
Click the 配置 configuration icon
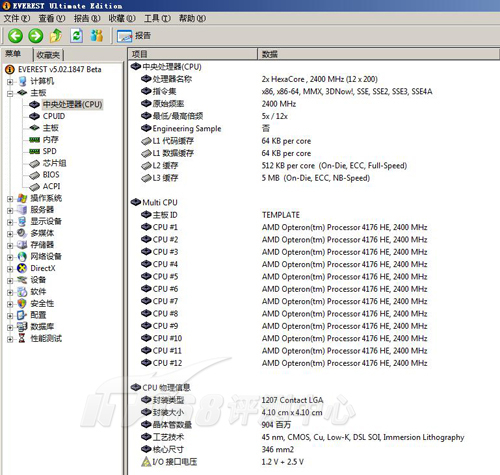(x=22, y=315)
